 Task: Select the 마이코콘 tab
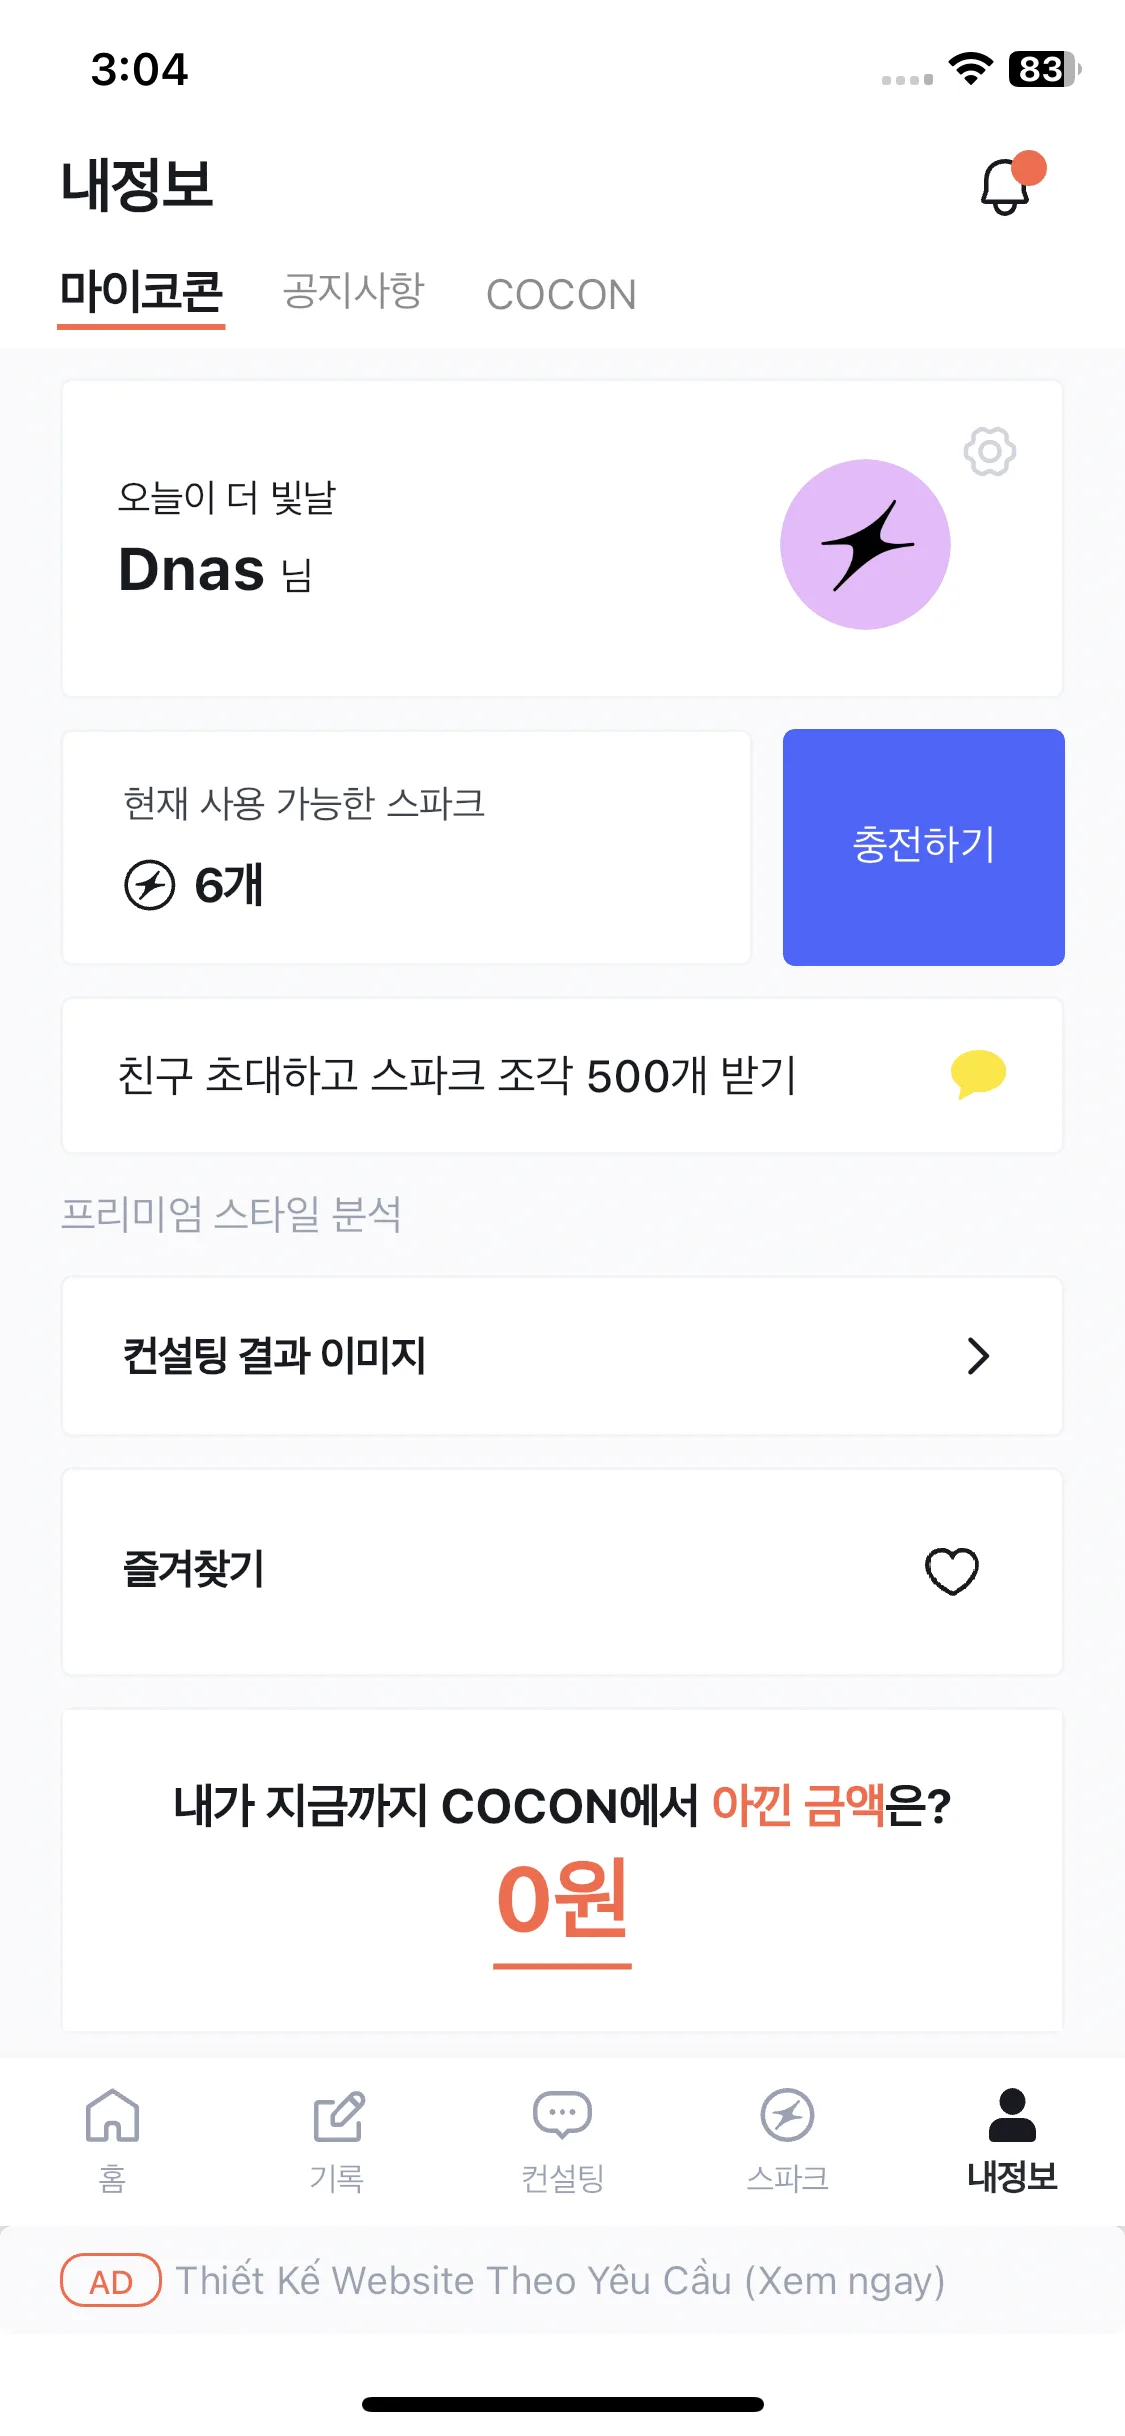(x=141, y=293)
